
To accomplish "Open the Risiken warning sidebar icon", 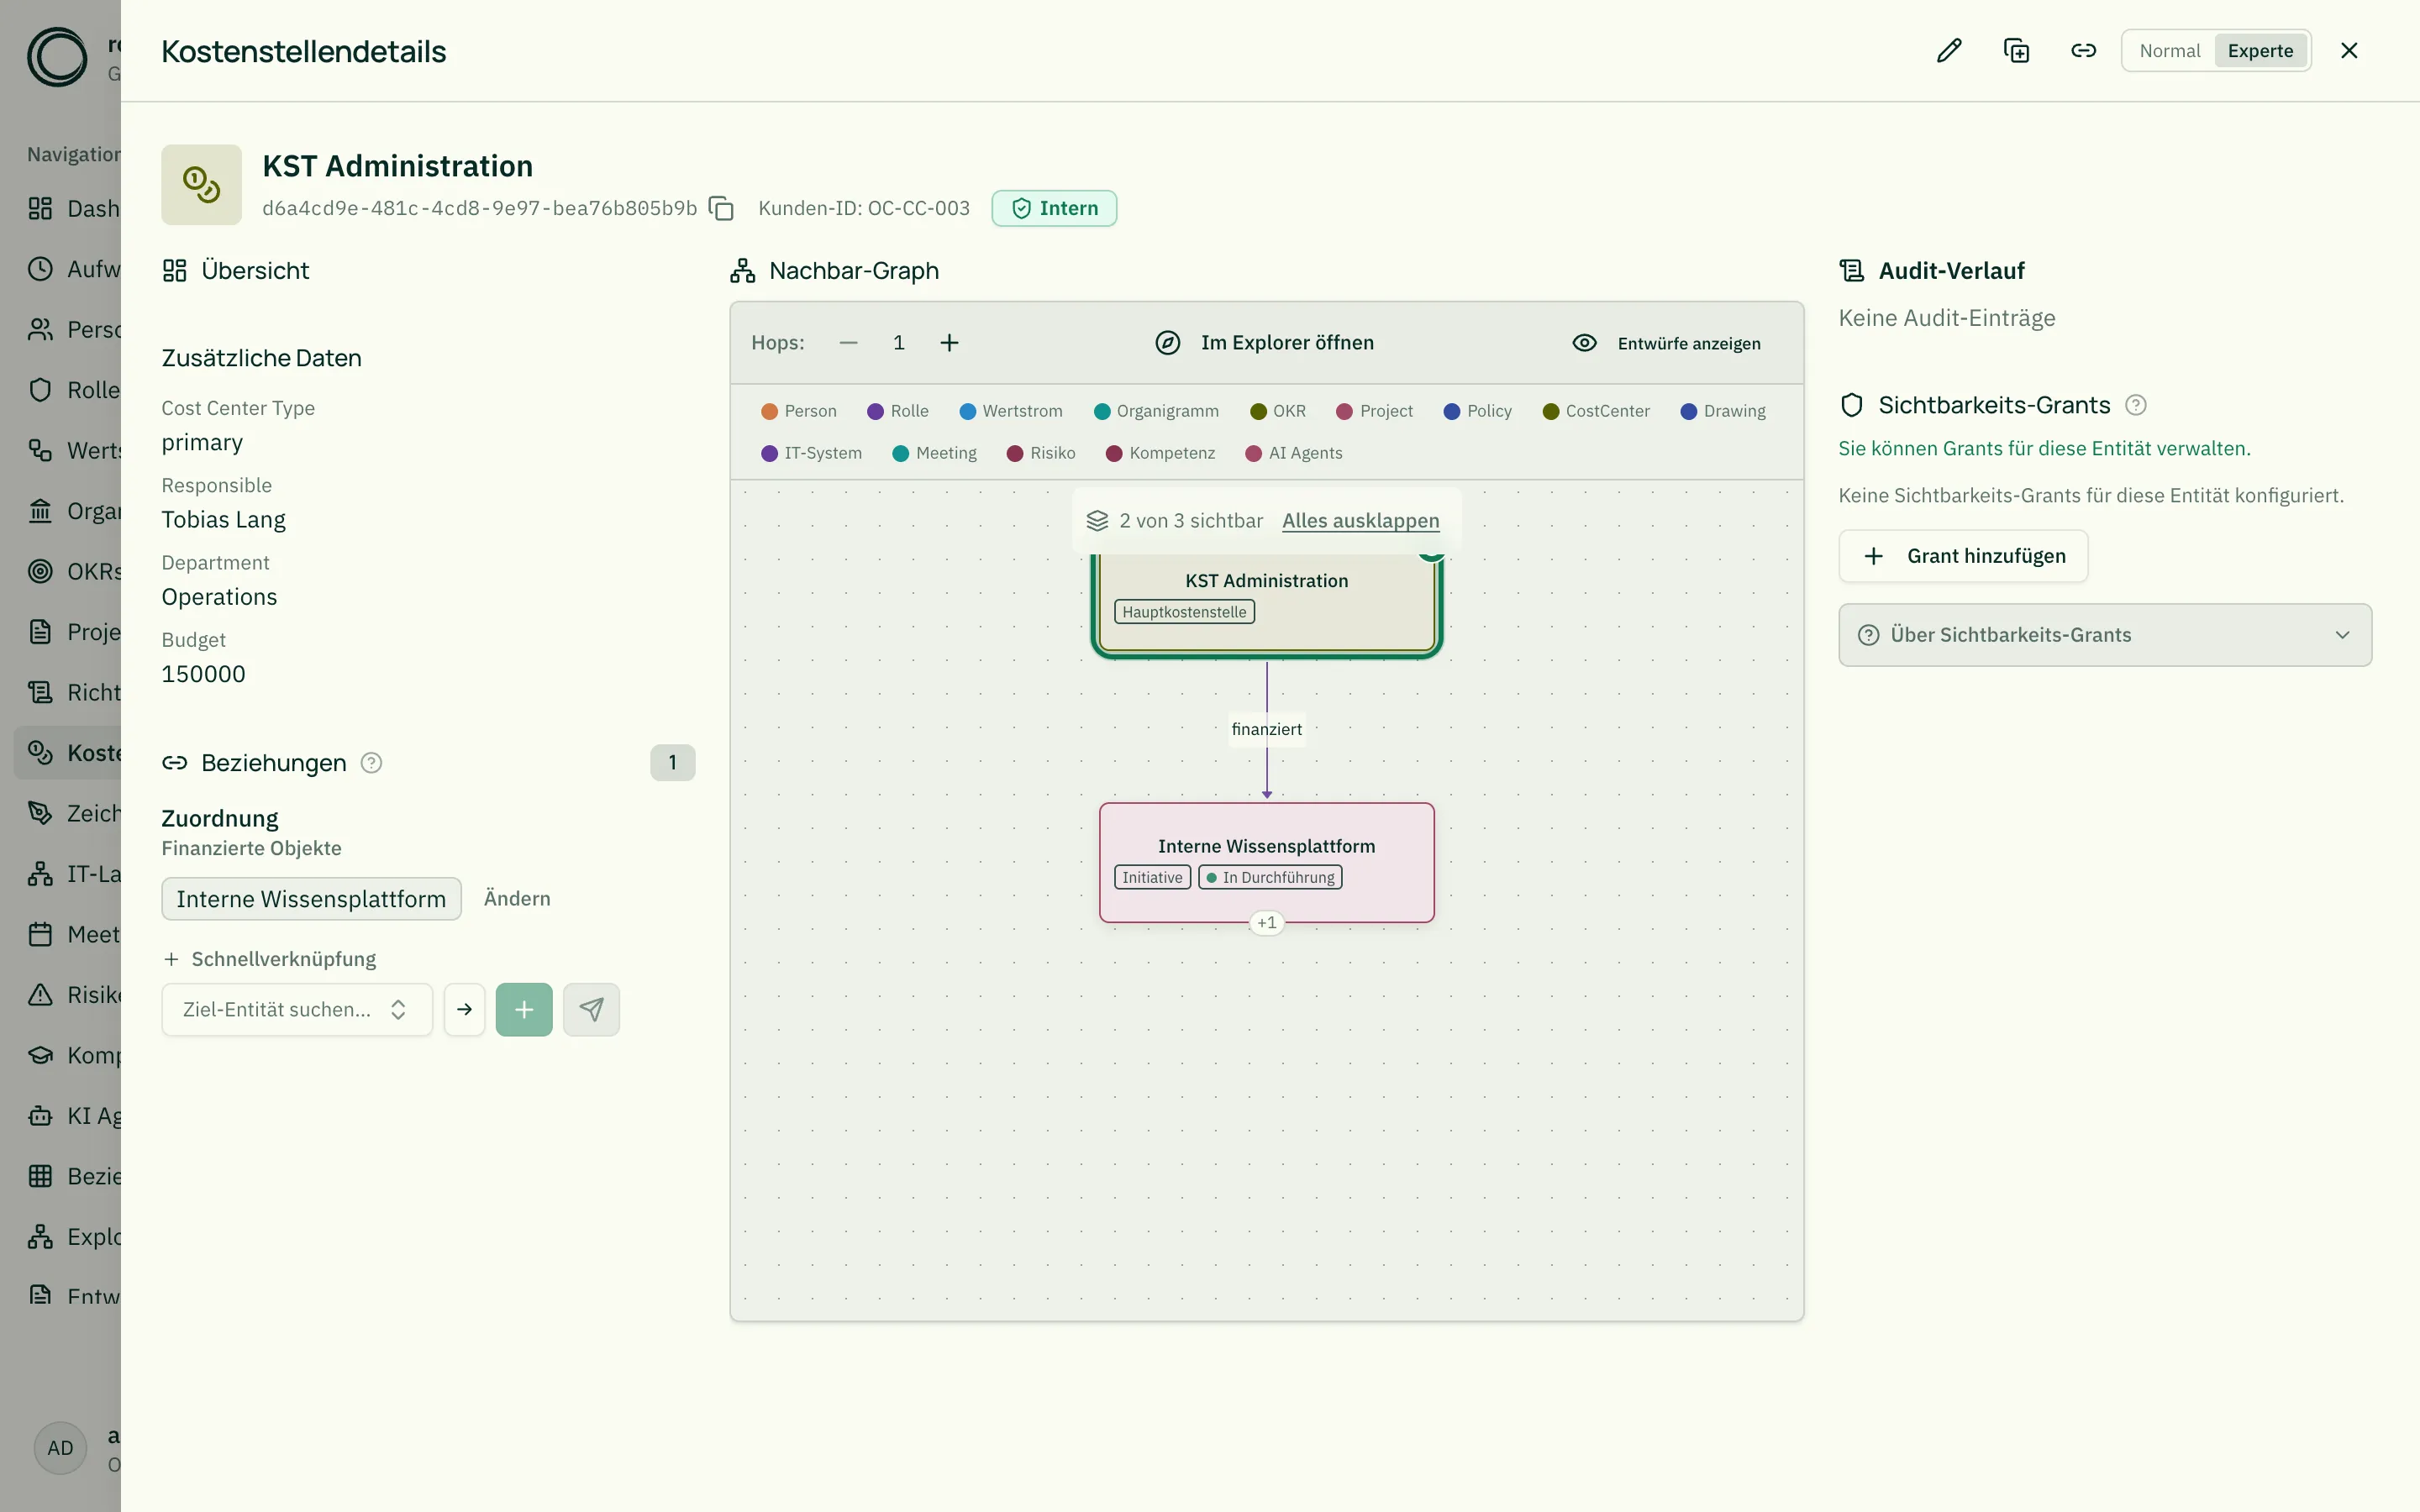I will click(x=40, y=994).
